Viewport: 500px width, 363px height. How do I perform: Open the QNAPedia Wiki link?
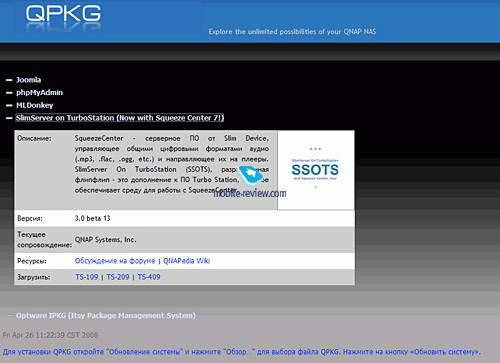tap(186, 261)
